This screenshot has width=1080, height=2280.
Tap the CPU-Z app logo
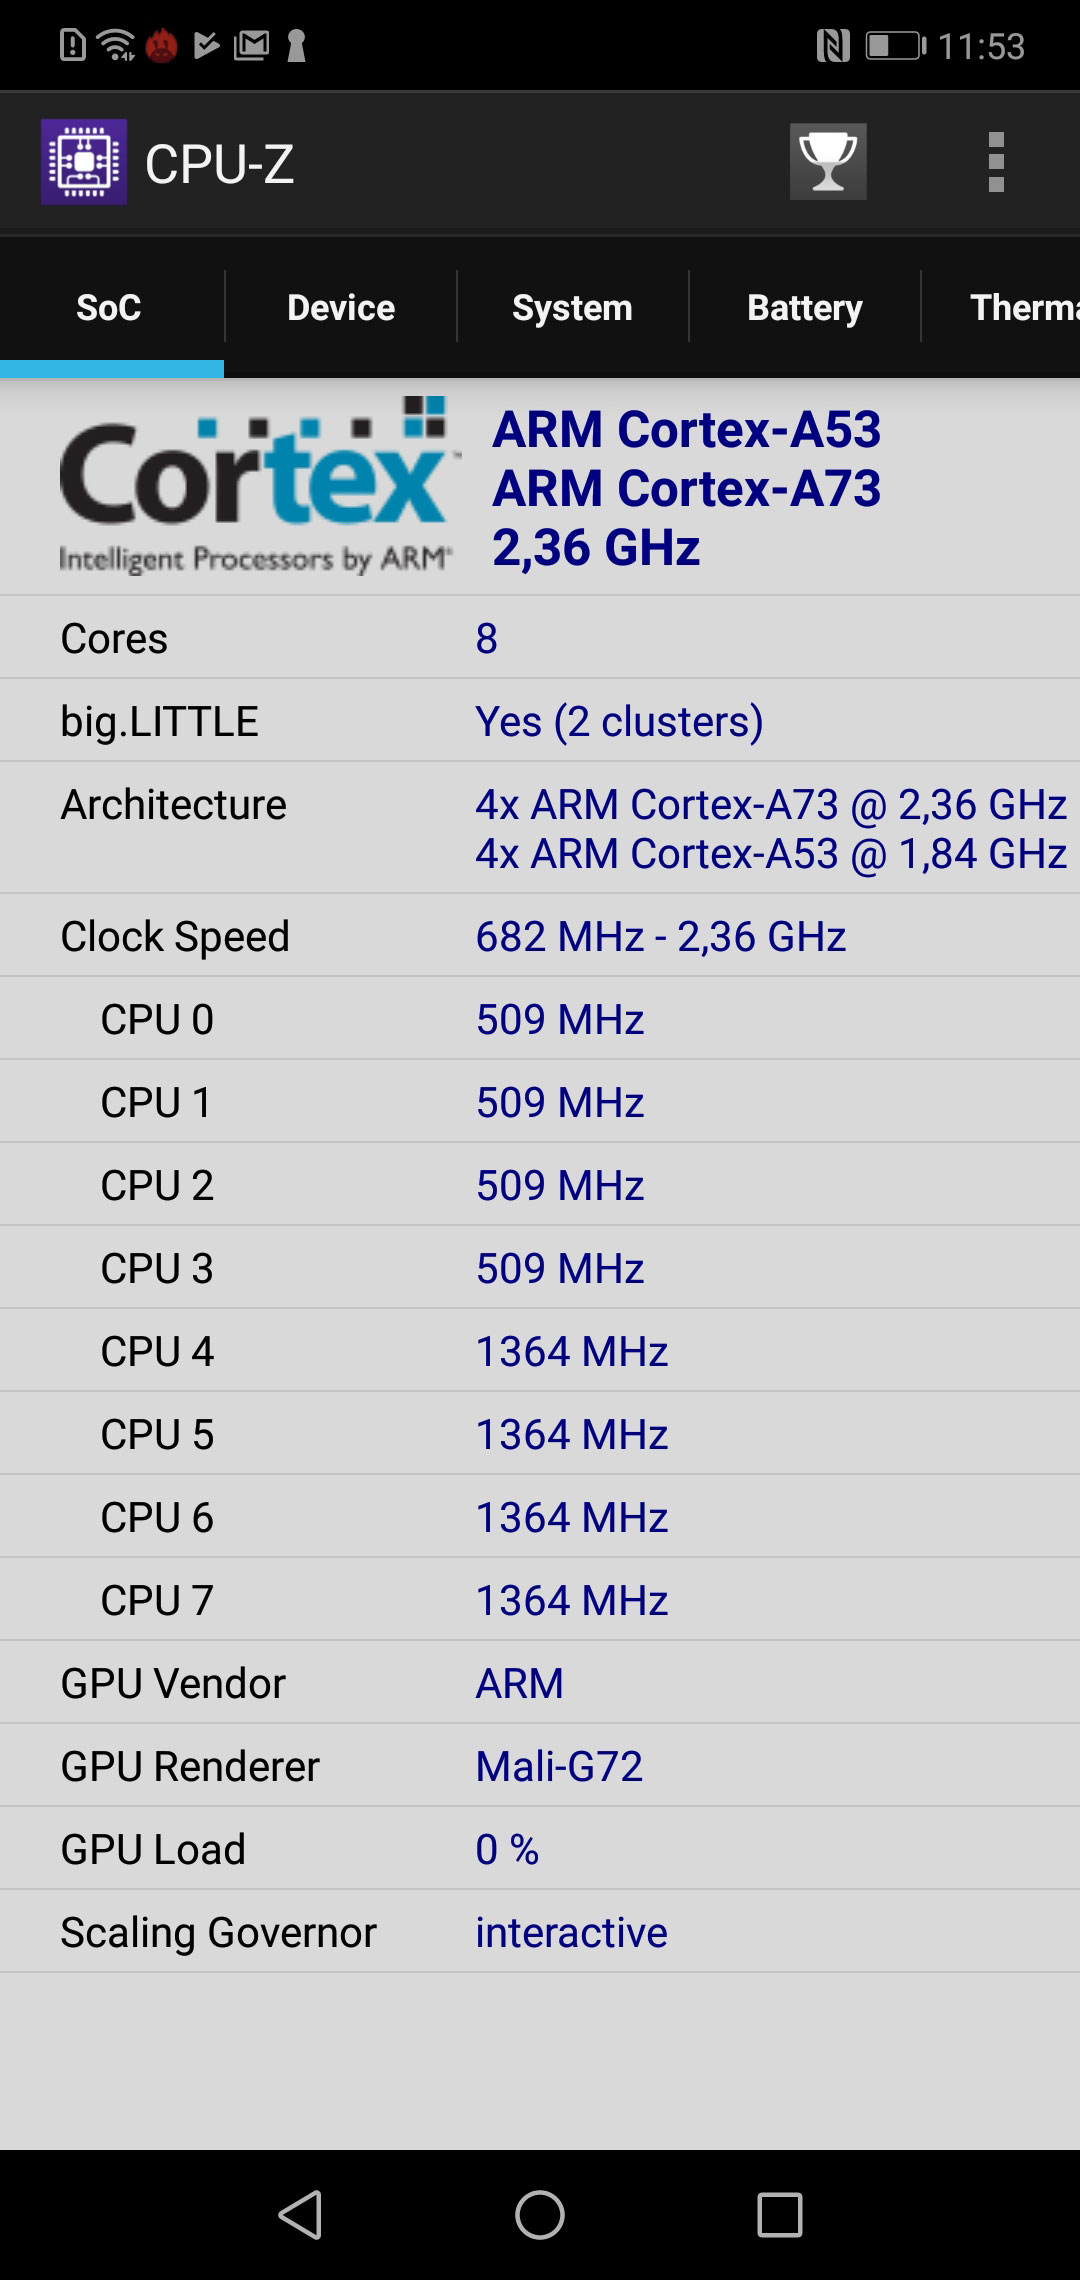[x=84, y=162]
